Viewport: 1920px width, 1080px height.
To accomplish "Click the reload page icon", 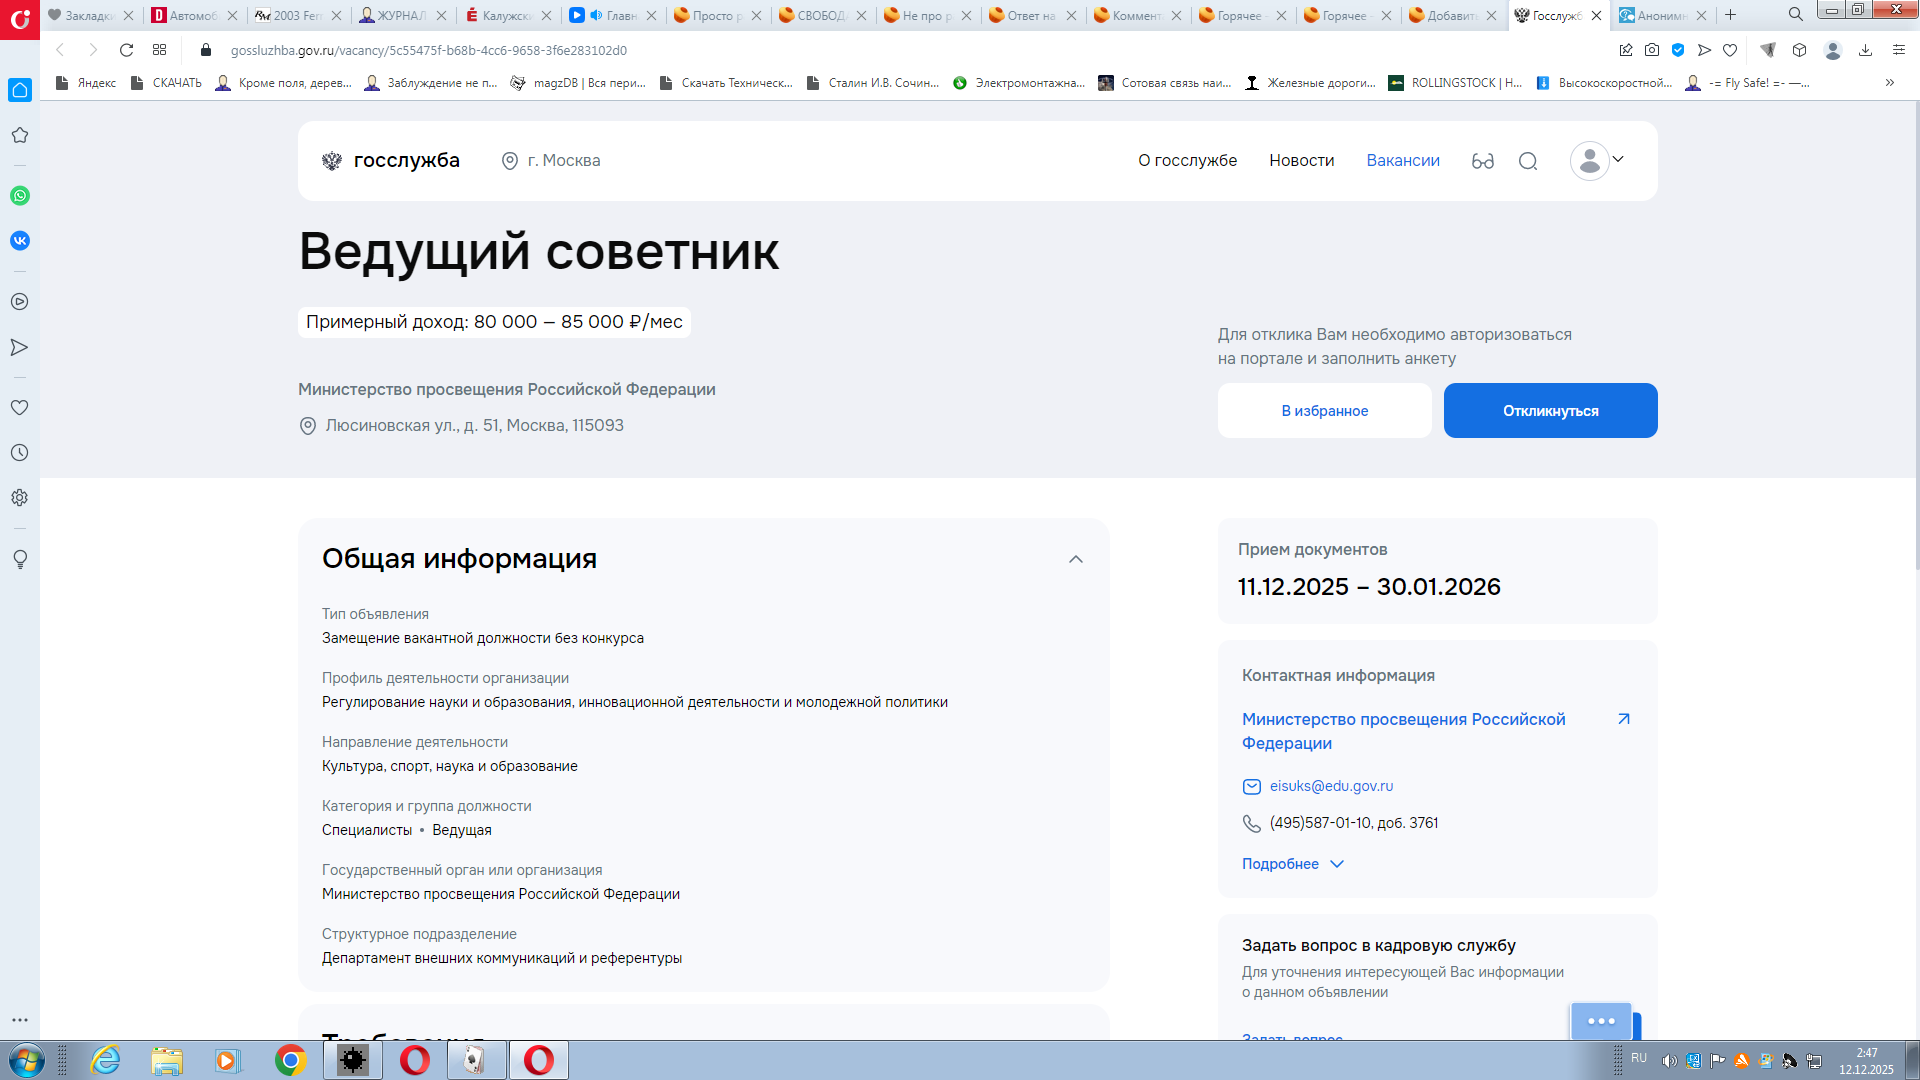I will pos(126,50).
